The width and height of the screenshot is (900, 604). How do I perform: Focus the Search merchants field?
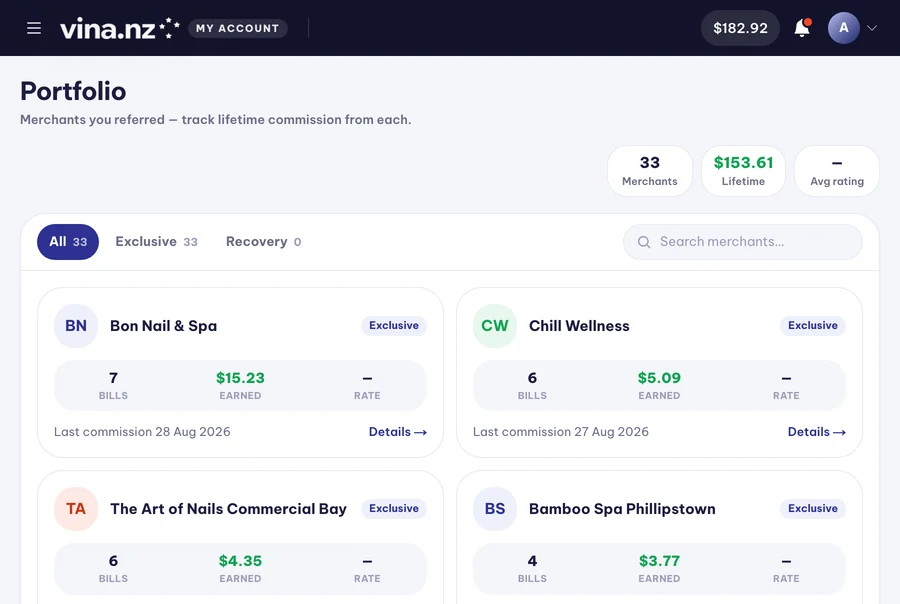point(742,242)
